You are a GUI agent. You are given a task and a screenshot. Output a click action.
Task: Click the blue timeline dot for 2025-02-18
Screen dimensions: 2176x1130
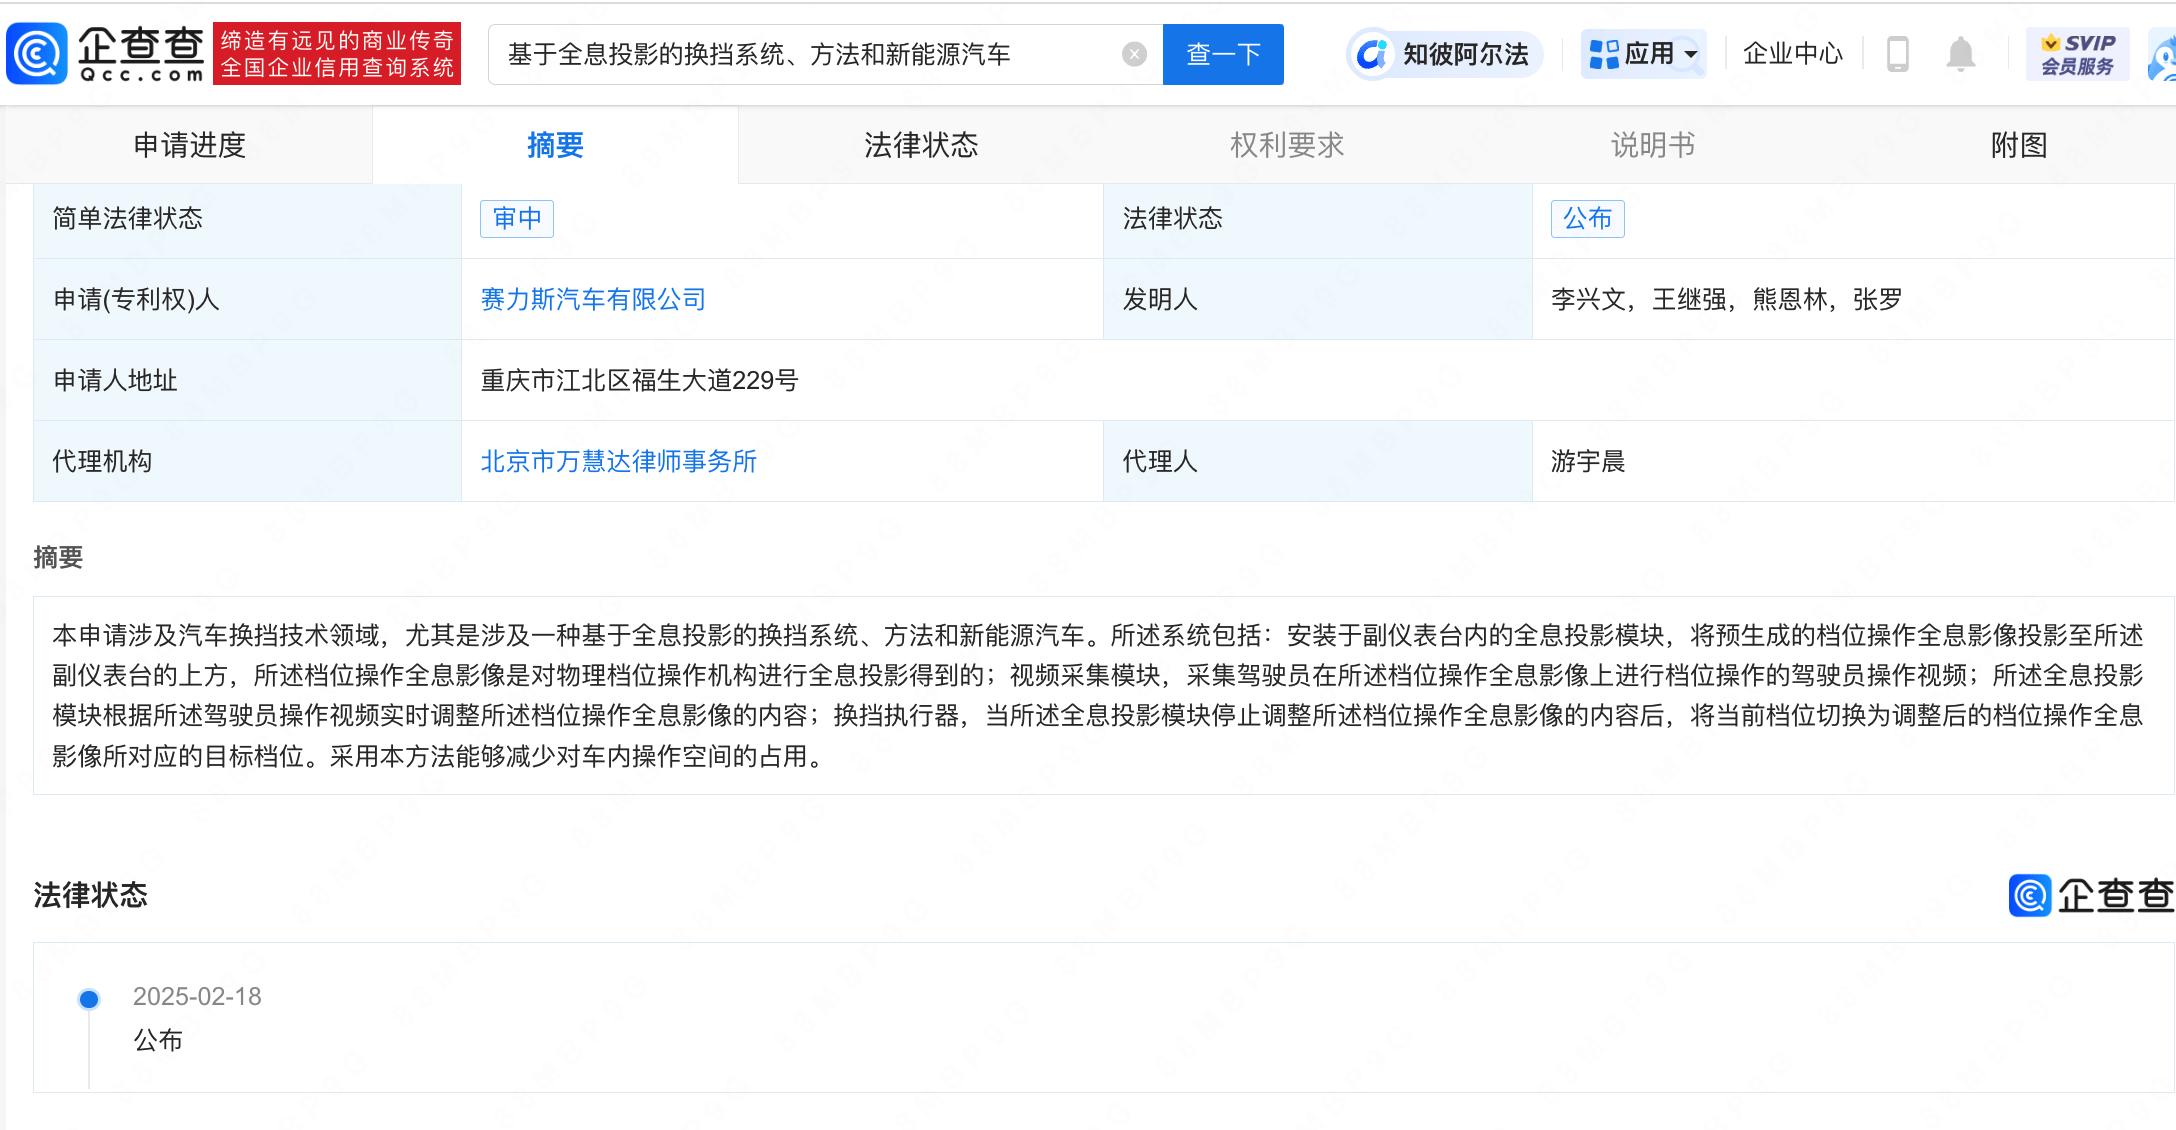coord(89,998)
